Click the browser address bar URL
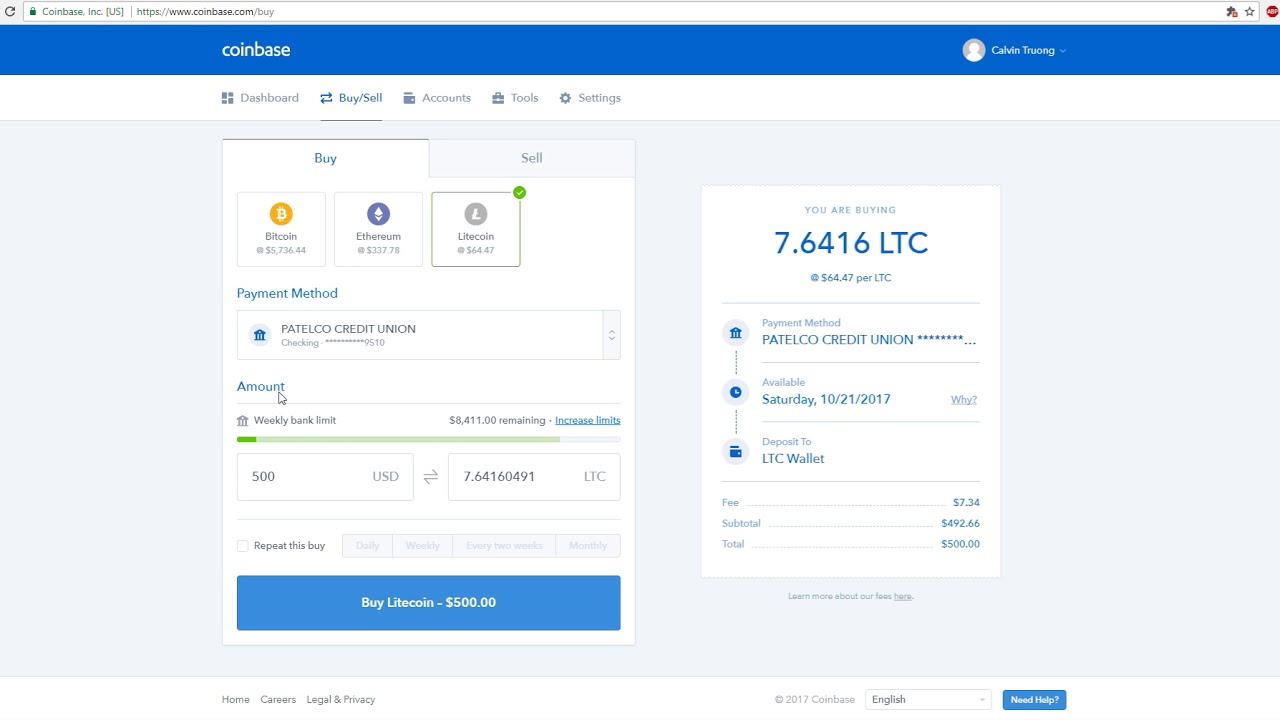The height and width of the screenshot is (720, 1280). click(x=205, y=12)
